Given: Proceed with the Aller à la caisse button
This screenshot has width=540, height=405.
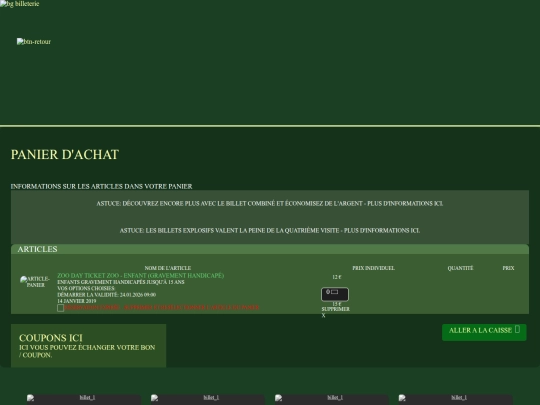Looking at the screenshot, I should tap(484, 332).
